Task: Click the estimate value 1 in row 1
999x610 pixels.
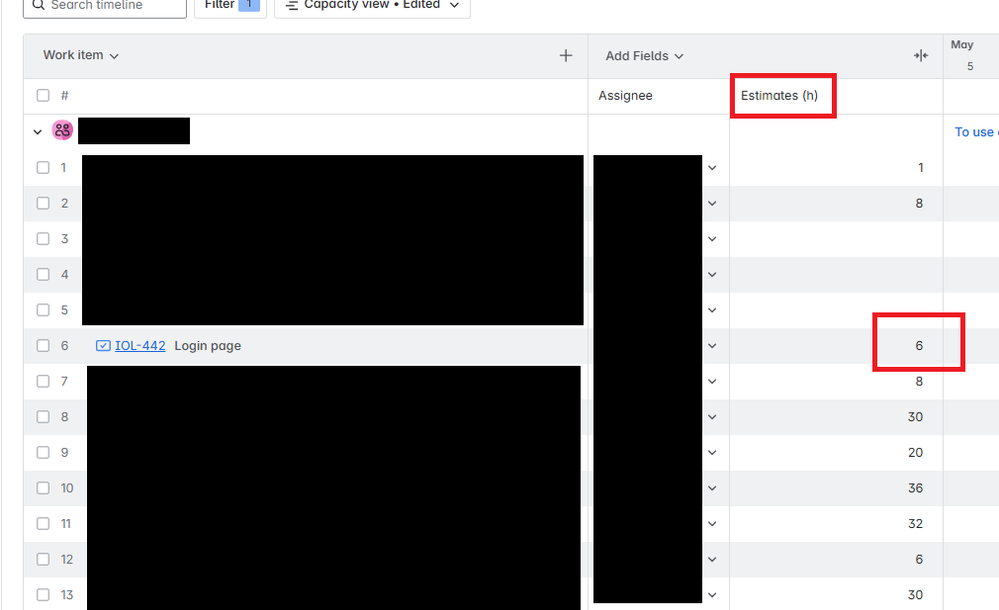Action: [921, 168]
